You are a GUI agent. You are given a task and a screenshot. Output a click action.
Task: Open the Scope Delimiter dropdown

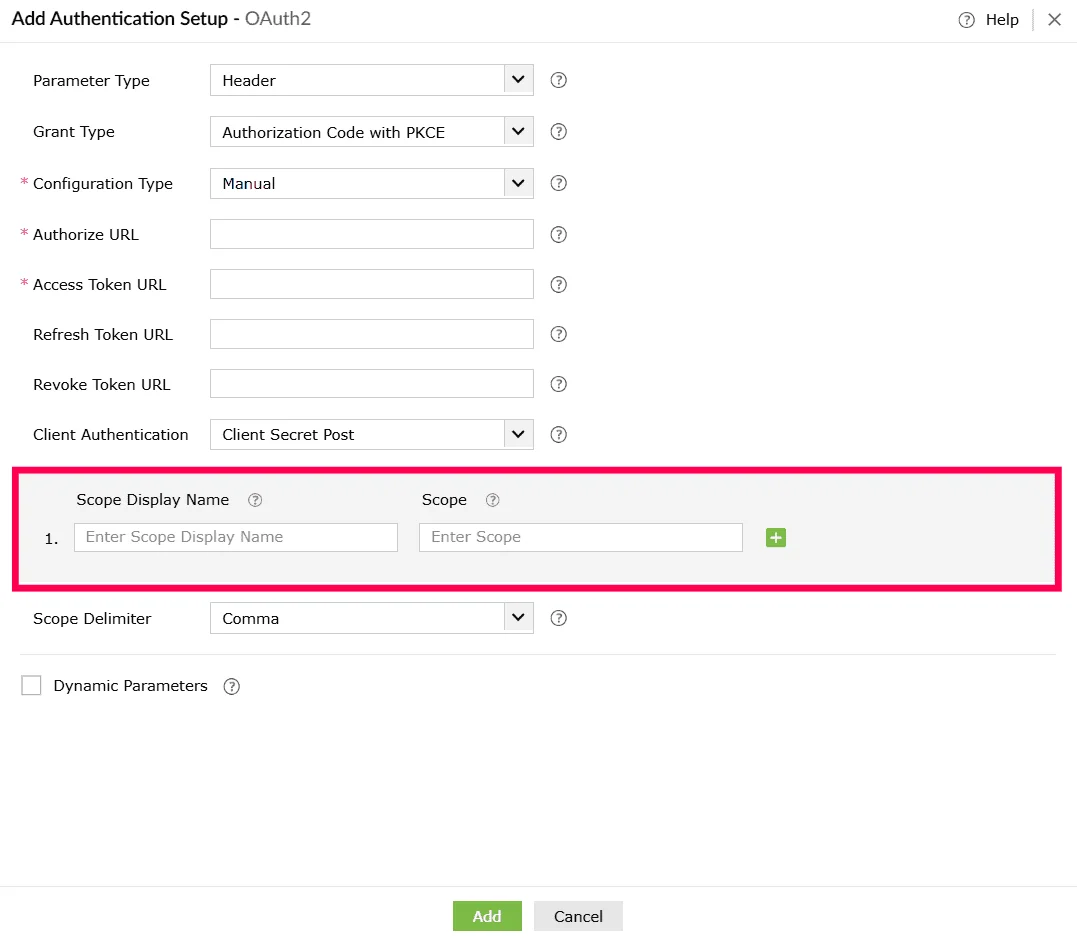click(372, 618)
